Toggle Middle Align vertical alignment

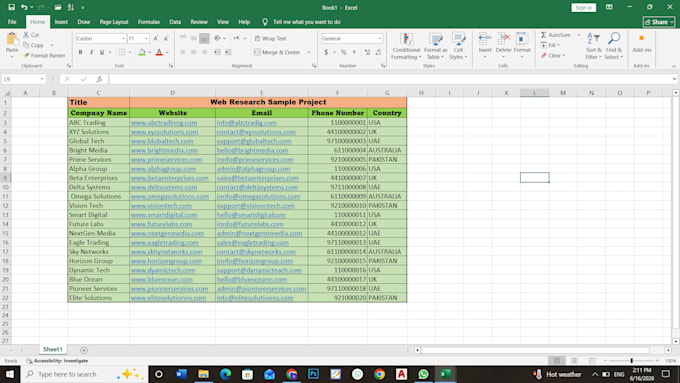click(x=193, y=38)
